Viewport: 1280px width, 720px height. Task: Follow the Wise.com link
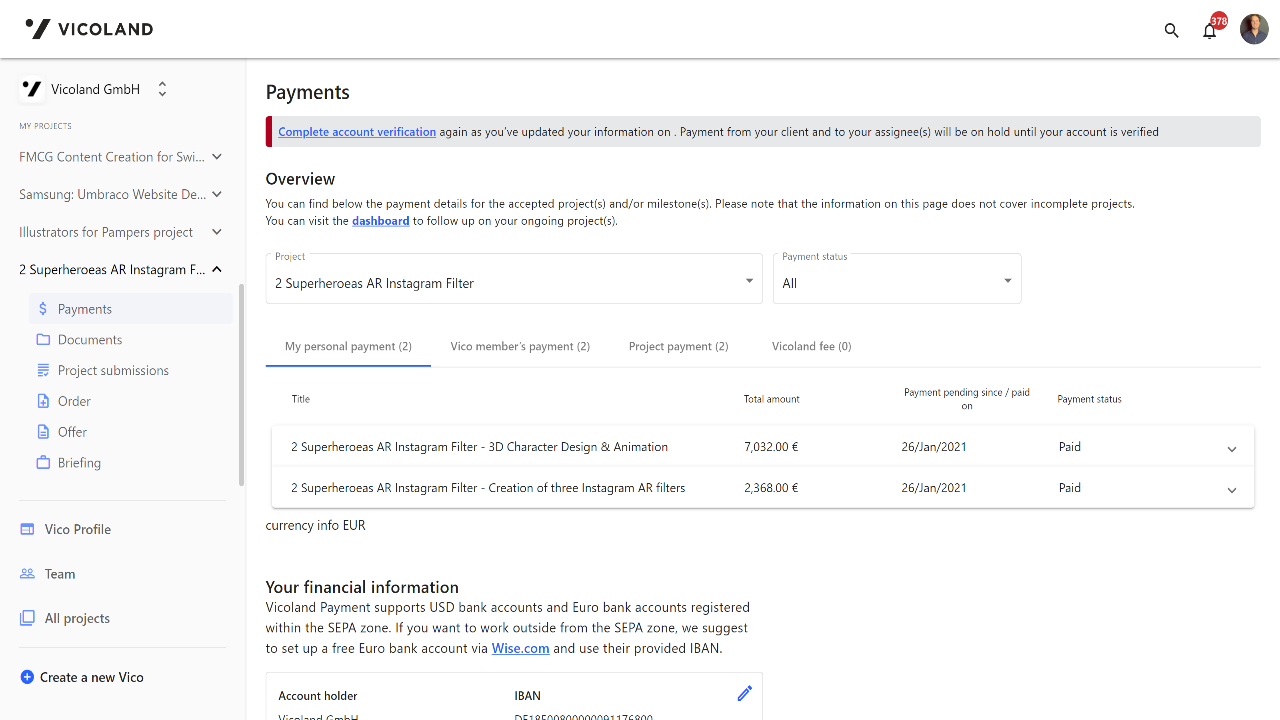(x=520, y=648)
